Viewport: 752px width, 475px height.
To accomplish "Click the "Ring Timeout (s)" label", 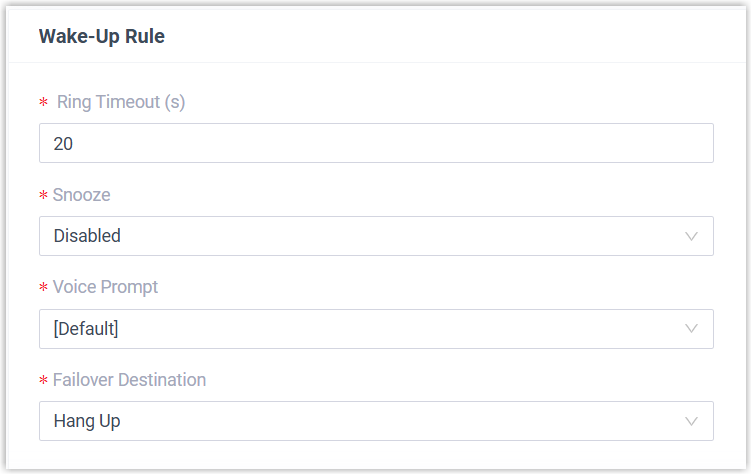I will point(121,101).
